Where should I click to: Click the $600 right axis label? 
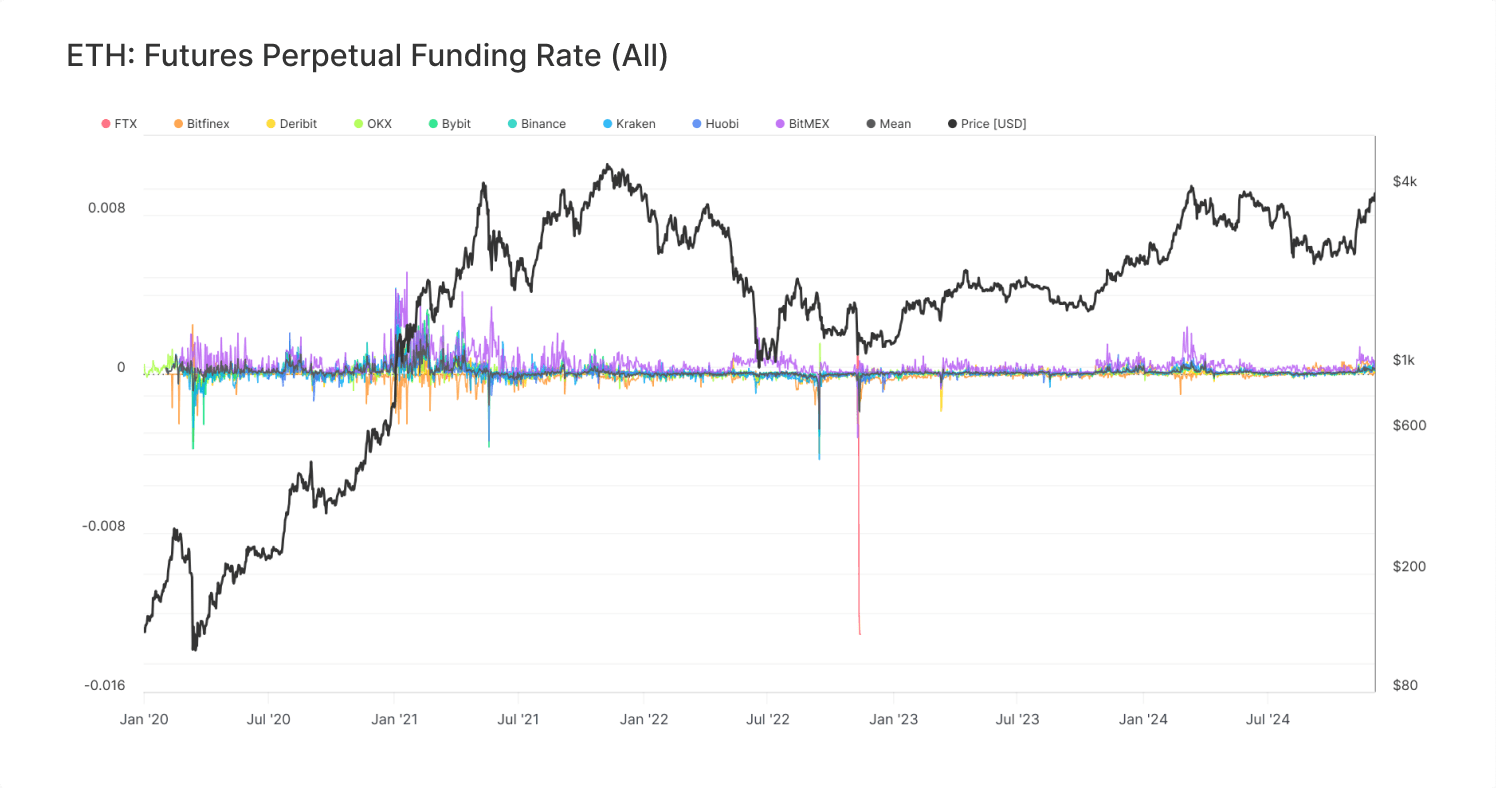(1409, 425)
